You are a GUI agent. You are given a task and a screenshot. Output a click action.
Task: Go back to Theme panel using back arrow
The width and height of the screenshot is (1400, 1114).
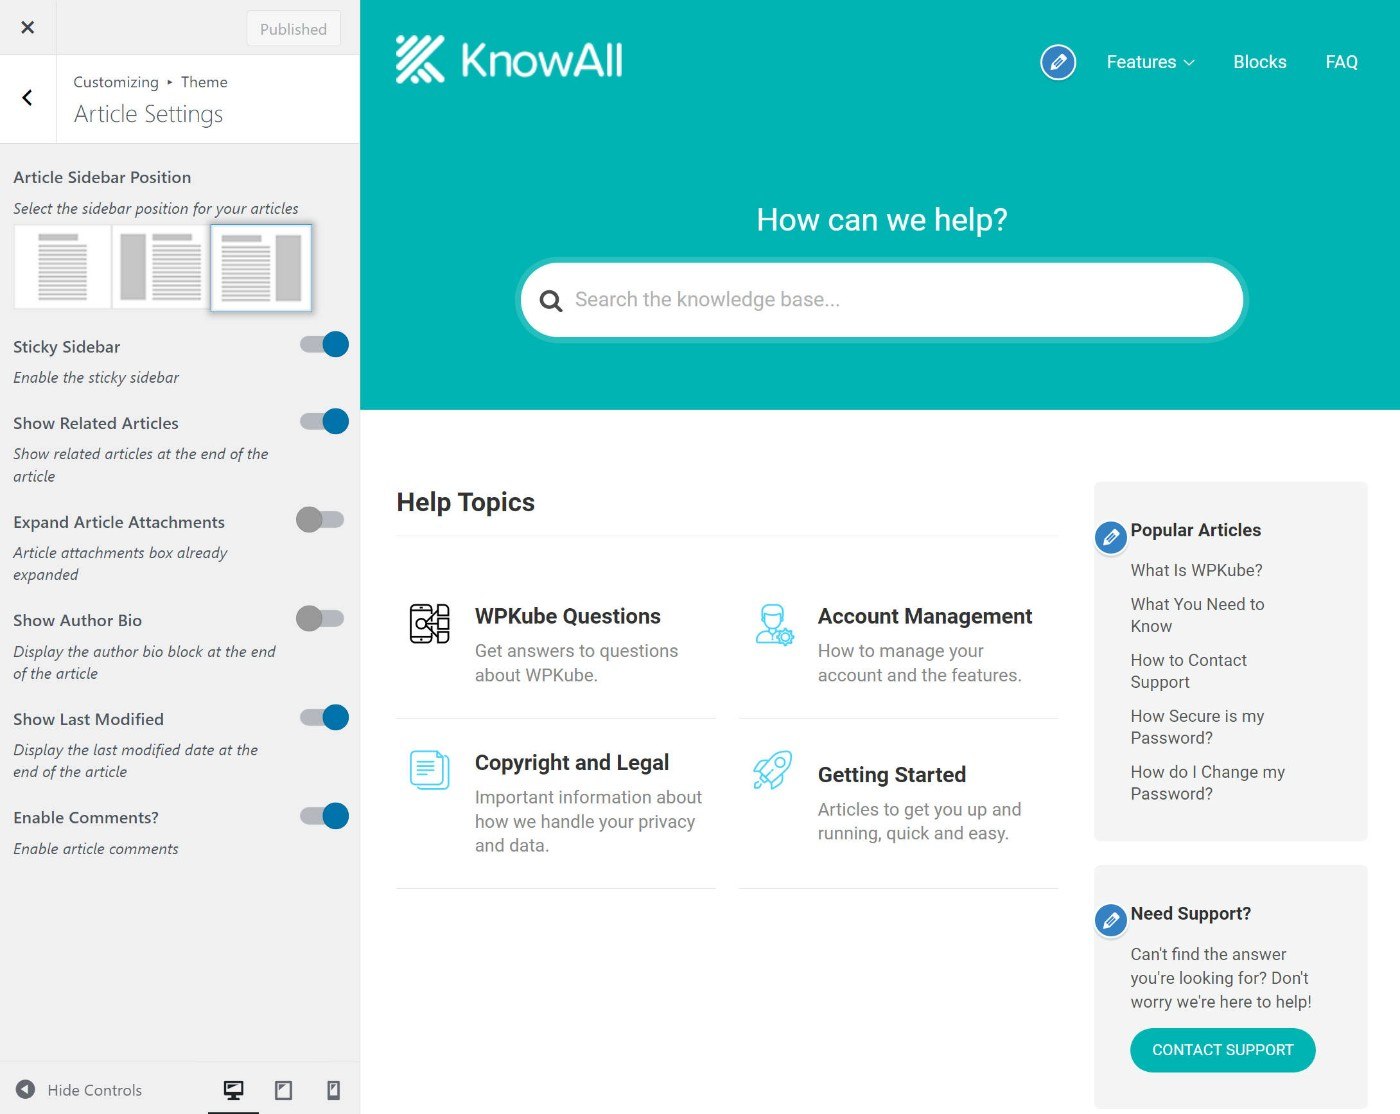click(x=28, y=98)
